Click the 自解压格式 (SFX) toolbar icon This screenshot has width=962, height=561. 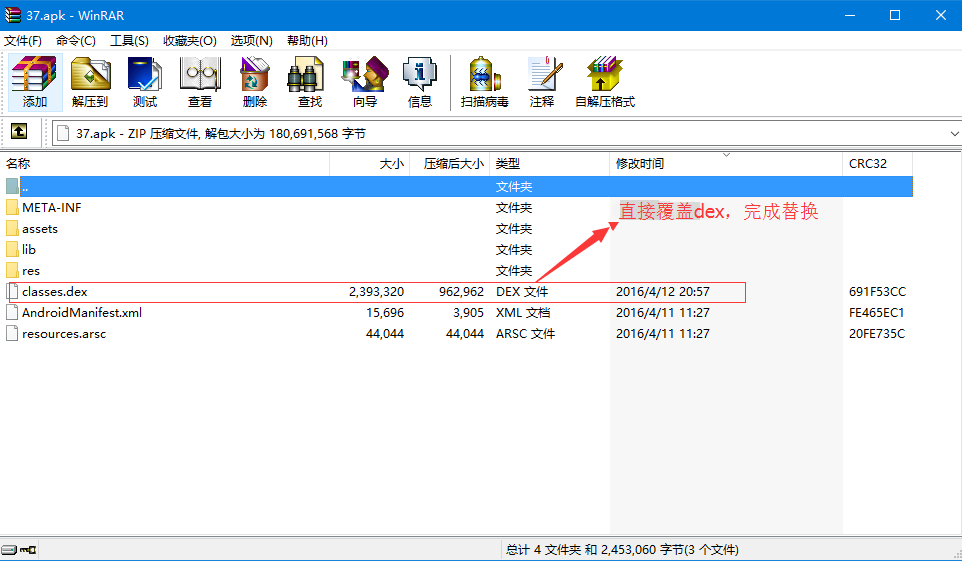[605, 82]
